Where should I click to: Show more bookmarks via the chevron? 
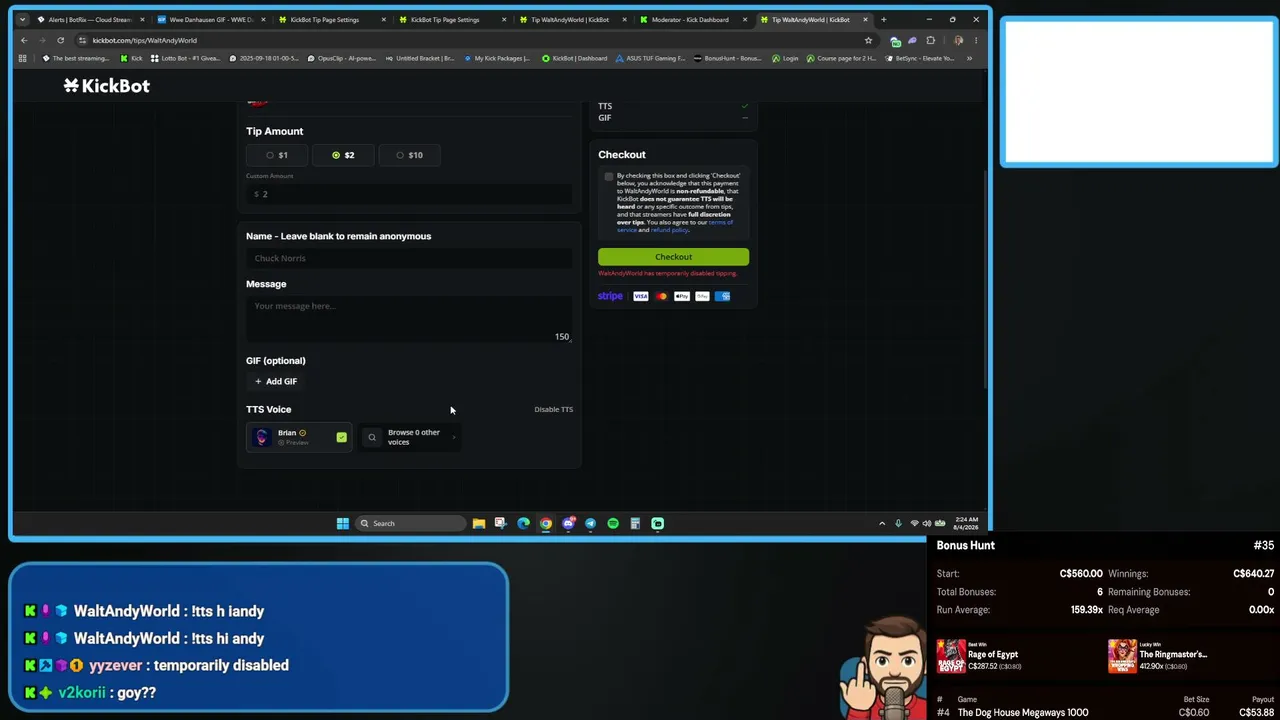pyautogui.click(x=969, y=58)
